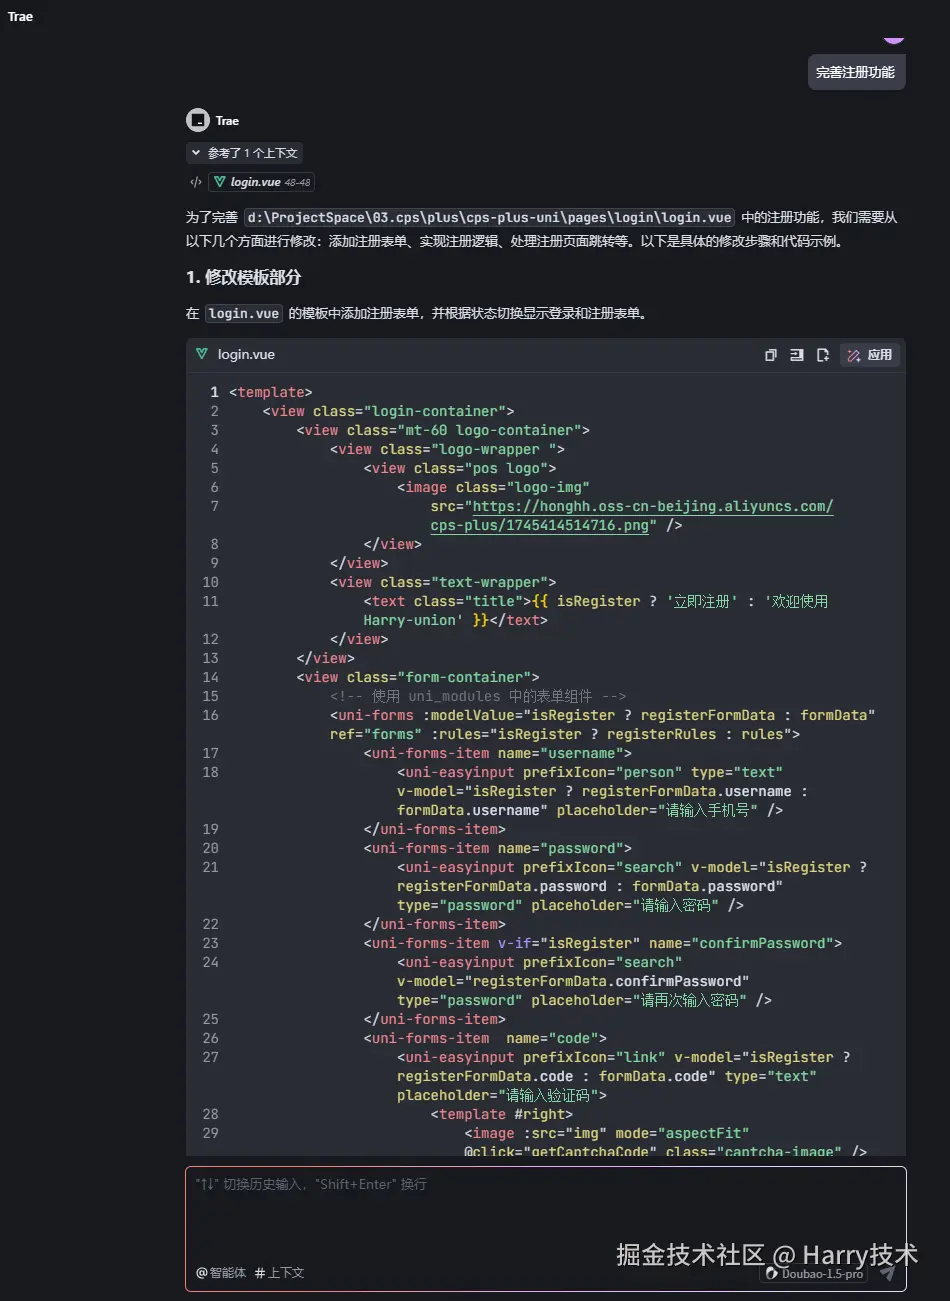Click the inline login.vue code tag

(244, 313)
